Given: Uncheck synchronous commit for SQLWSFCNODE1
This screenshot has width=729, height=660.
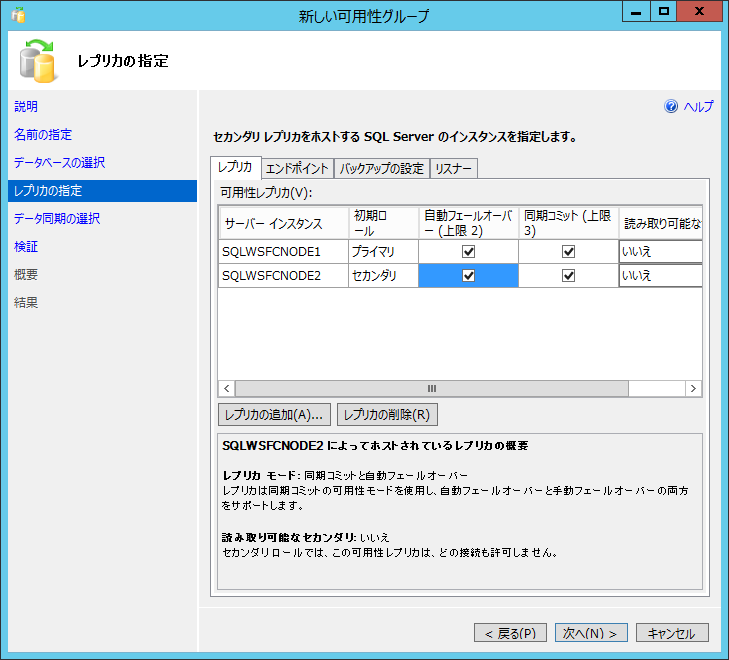Looking at the screenshot, I should coord(568,252).
